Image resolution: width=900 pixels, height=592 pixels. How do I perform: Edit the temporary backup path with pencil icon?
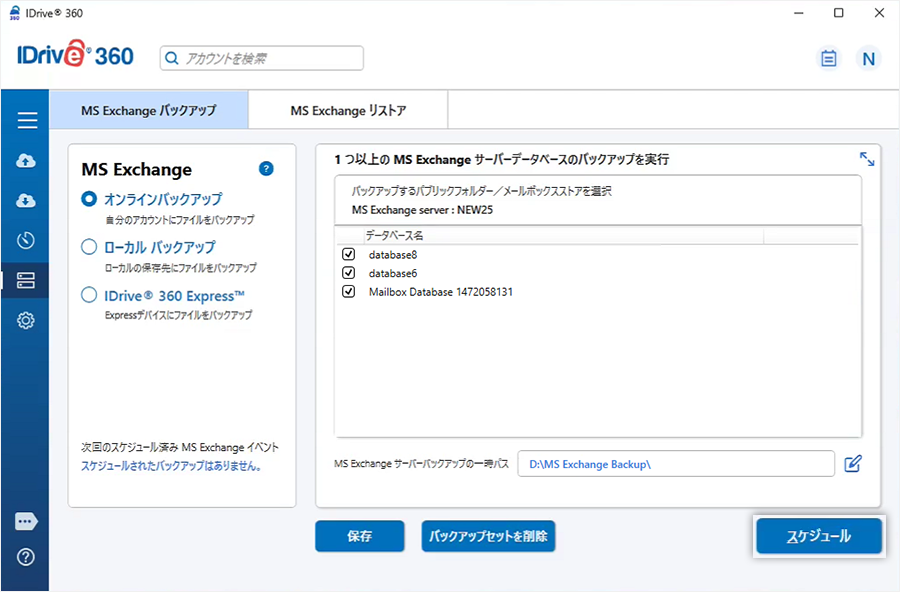tap(853, 464)
